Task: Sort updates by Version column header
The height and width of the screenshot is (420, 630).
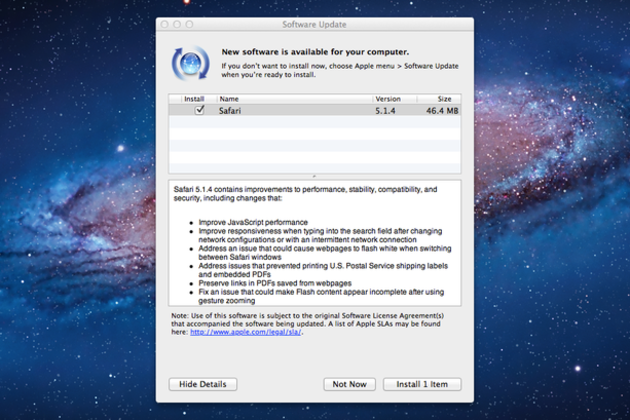Action: coord(388,99)
